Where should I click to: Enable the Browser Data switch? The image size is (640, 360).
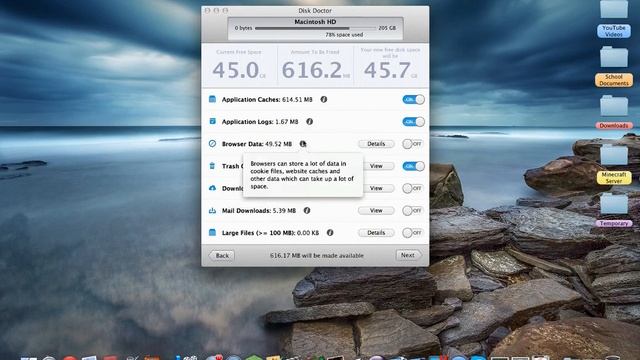pyautogui.click(x=413, y=144)
